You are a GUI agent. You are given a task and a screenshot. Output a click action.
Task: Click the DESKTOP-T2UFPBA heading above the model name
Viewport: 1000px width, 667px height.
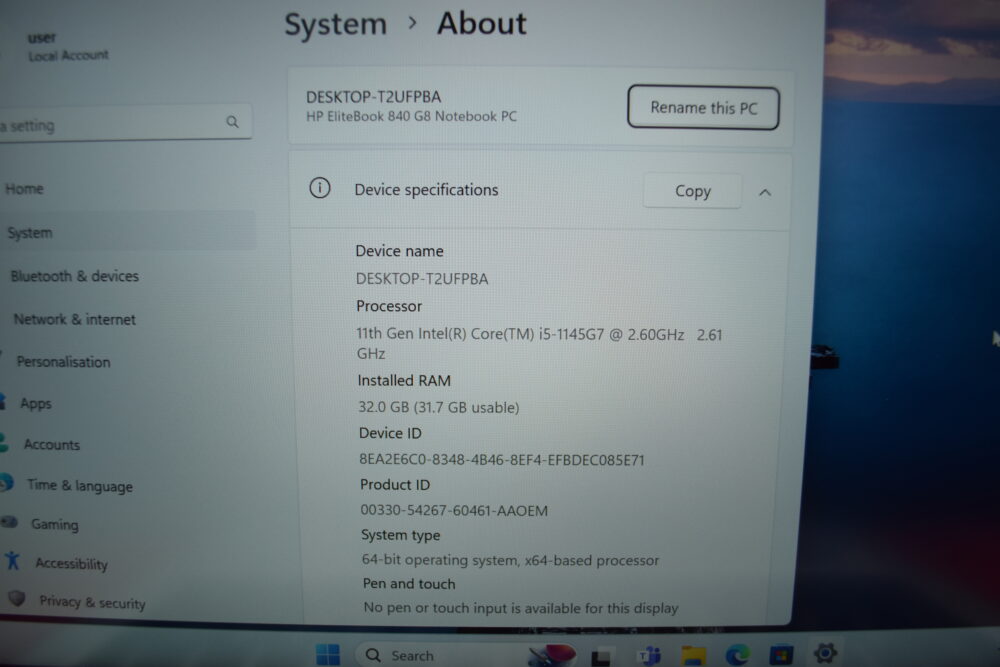[373, 97]
